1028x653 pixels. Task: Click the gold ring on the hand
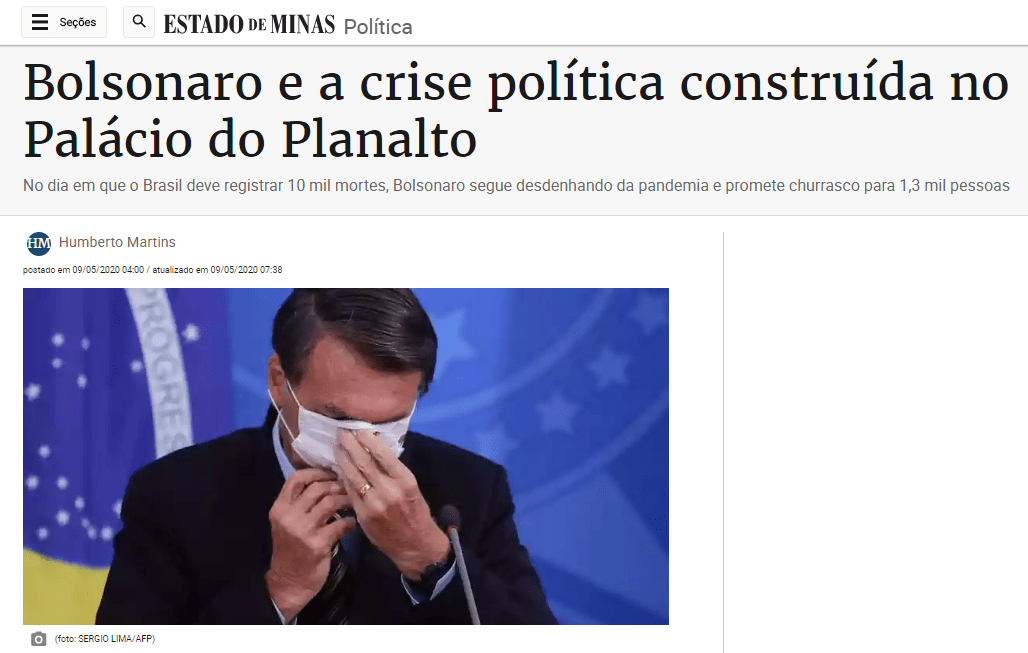point(365,488)
